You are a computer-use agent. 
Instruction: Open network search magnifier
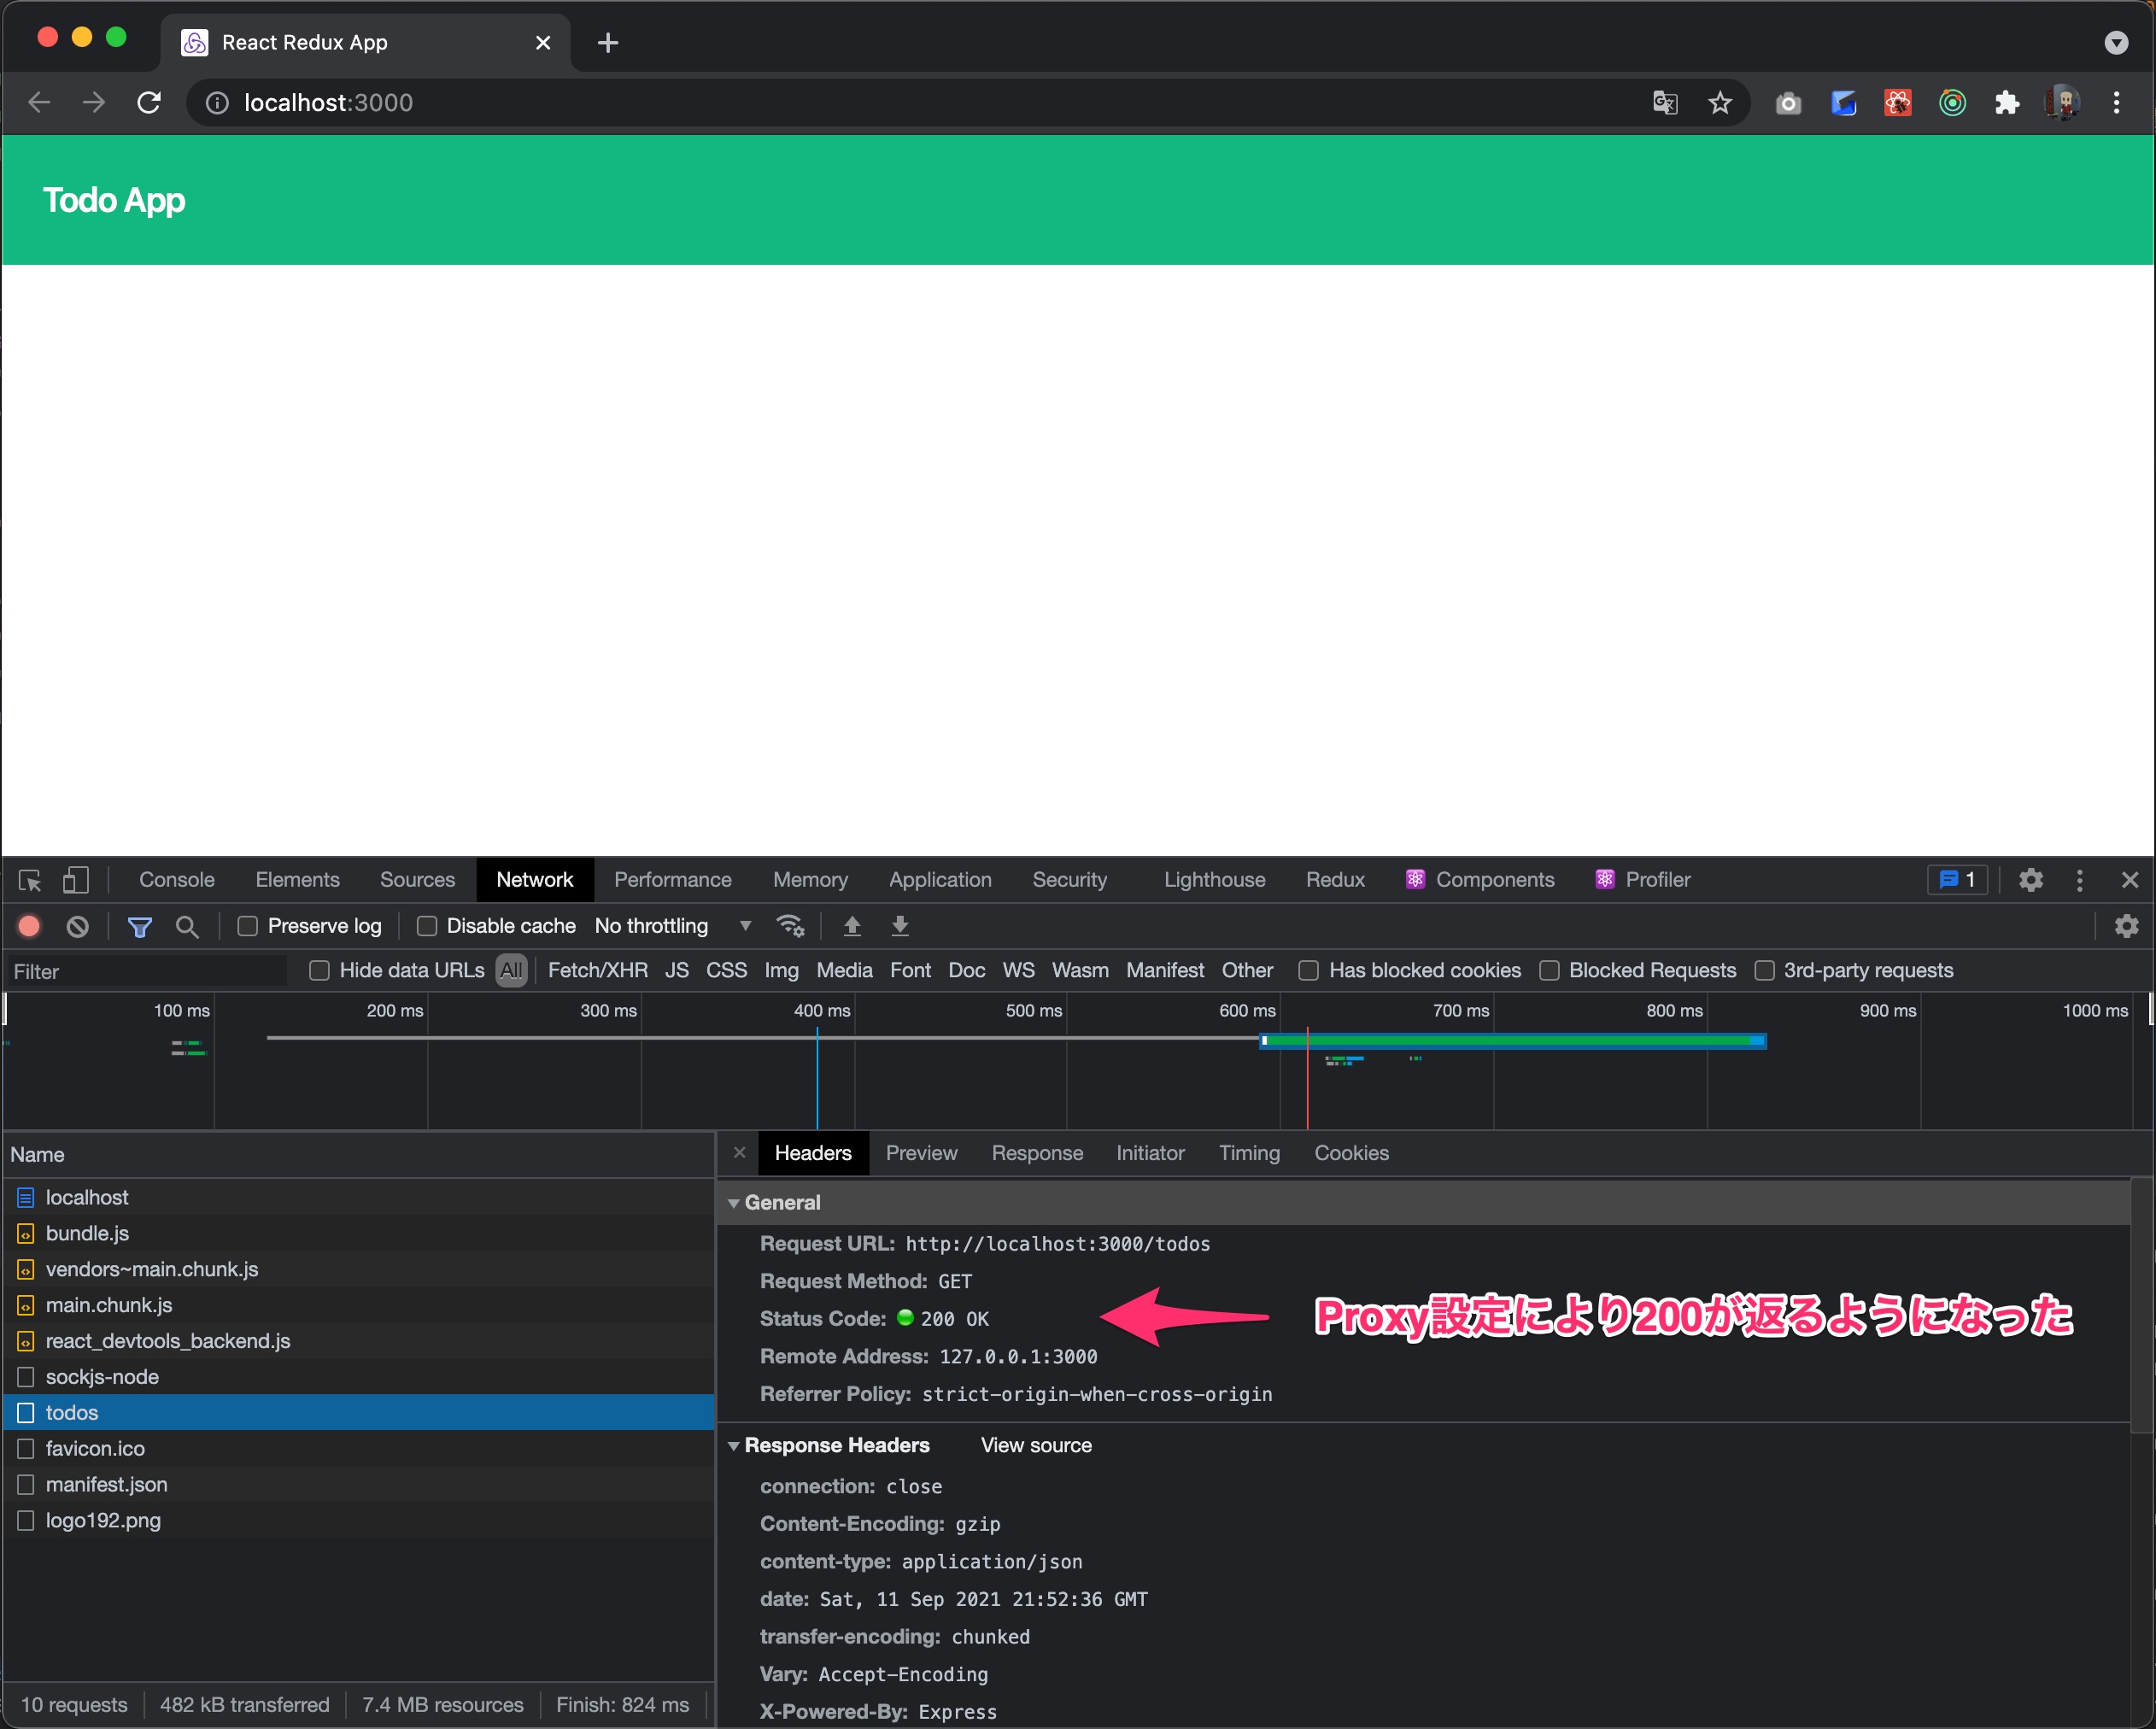pyautogui.click(x=187, y=927)
